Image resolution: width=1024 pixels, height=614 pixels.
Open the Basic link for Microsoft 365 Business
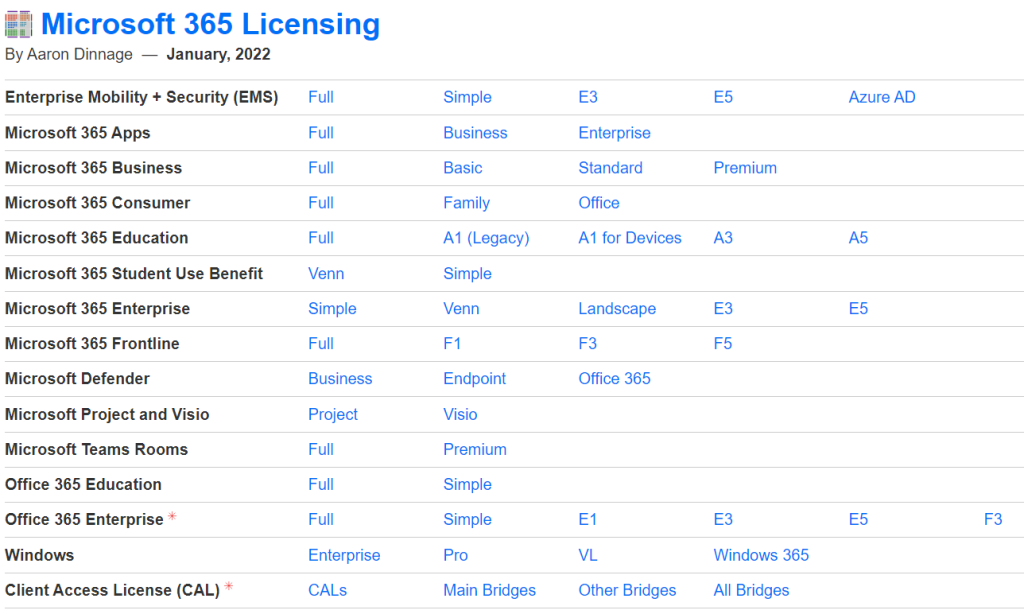coord(462,168)
